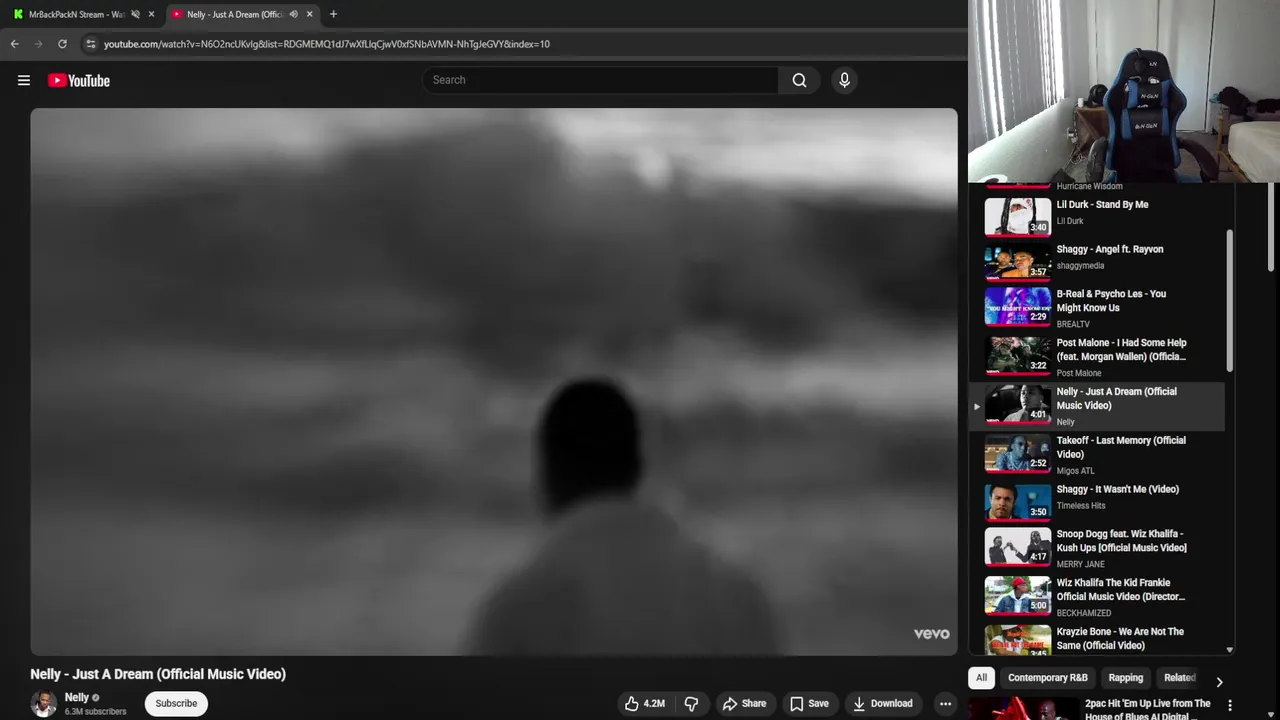Select the Related filter chip

[1179, 678]
